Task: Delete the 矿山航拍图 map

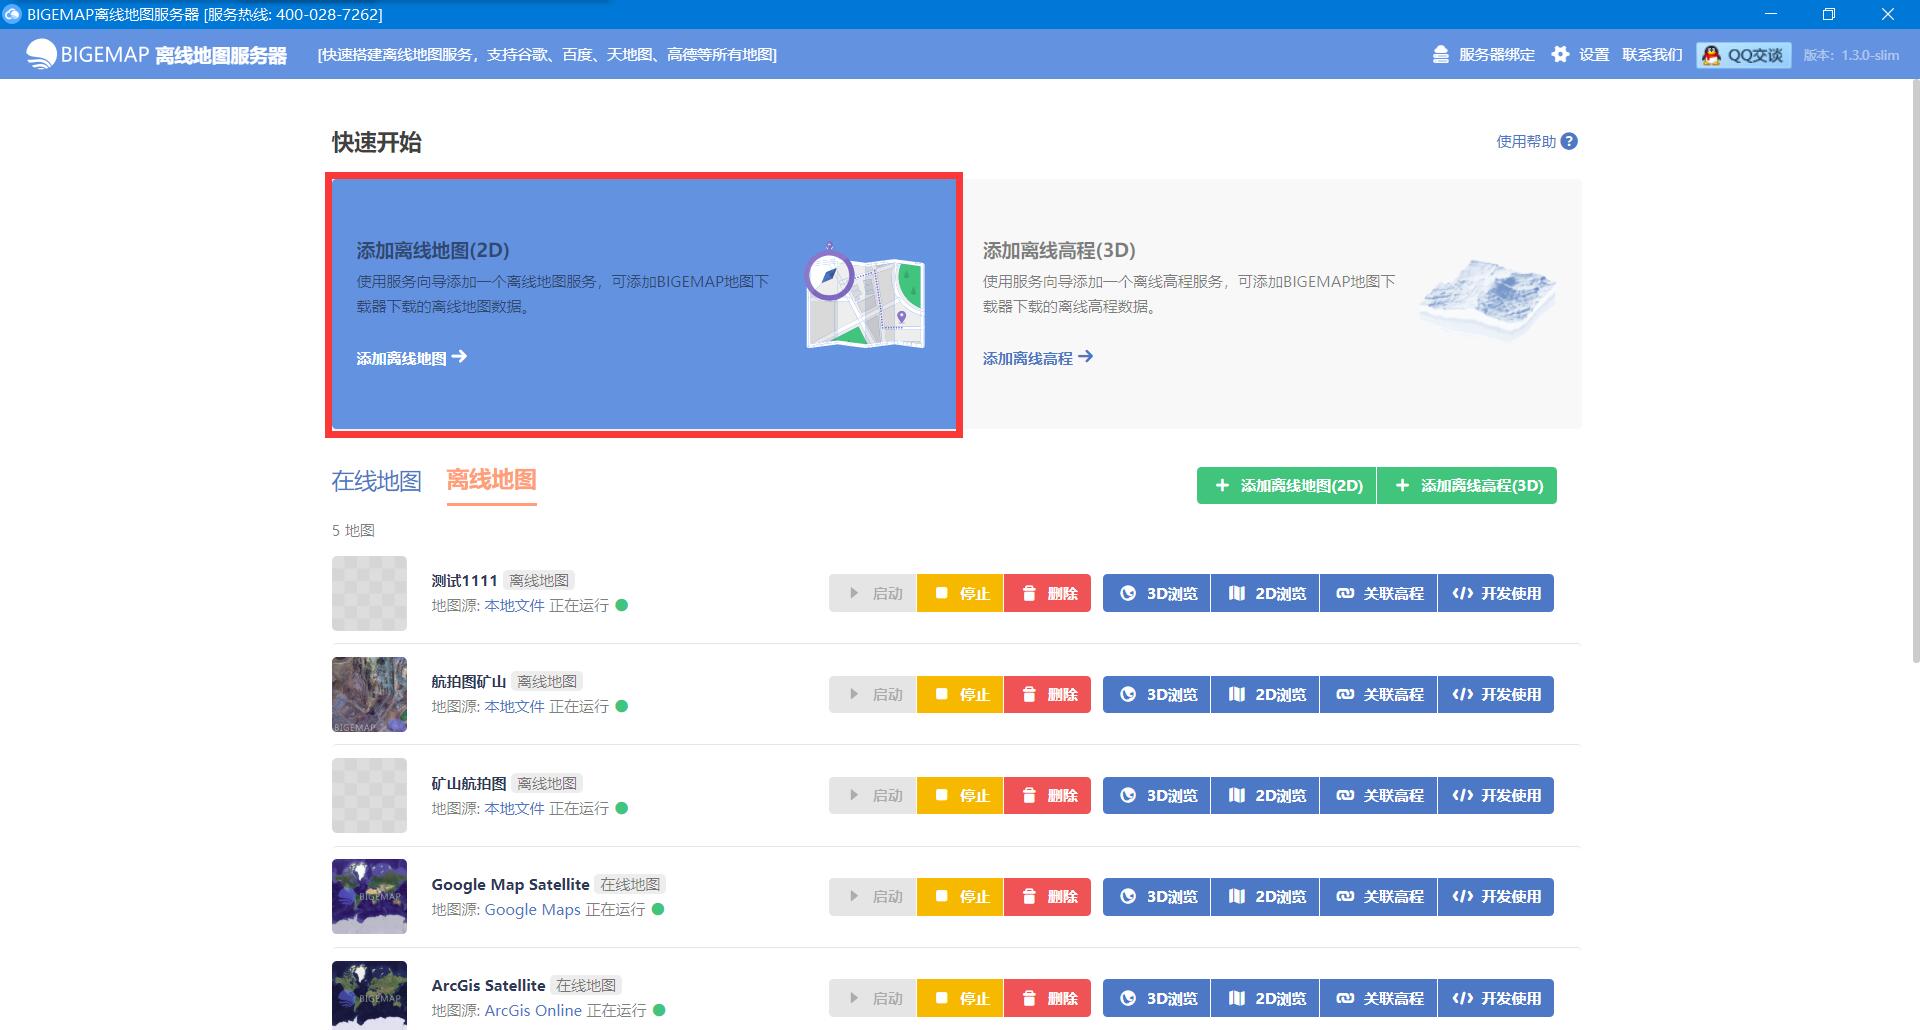Action: 1047,795
